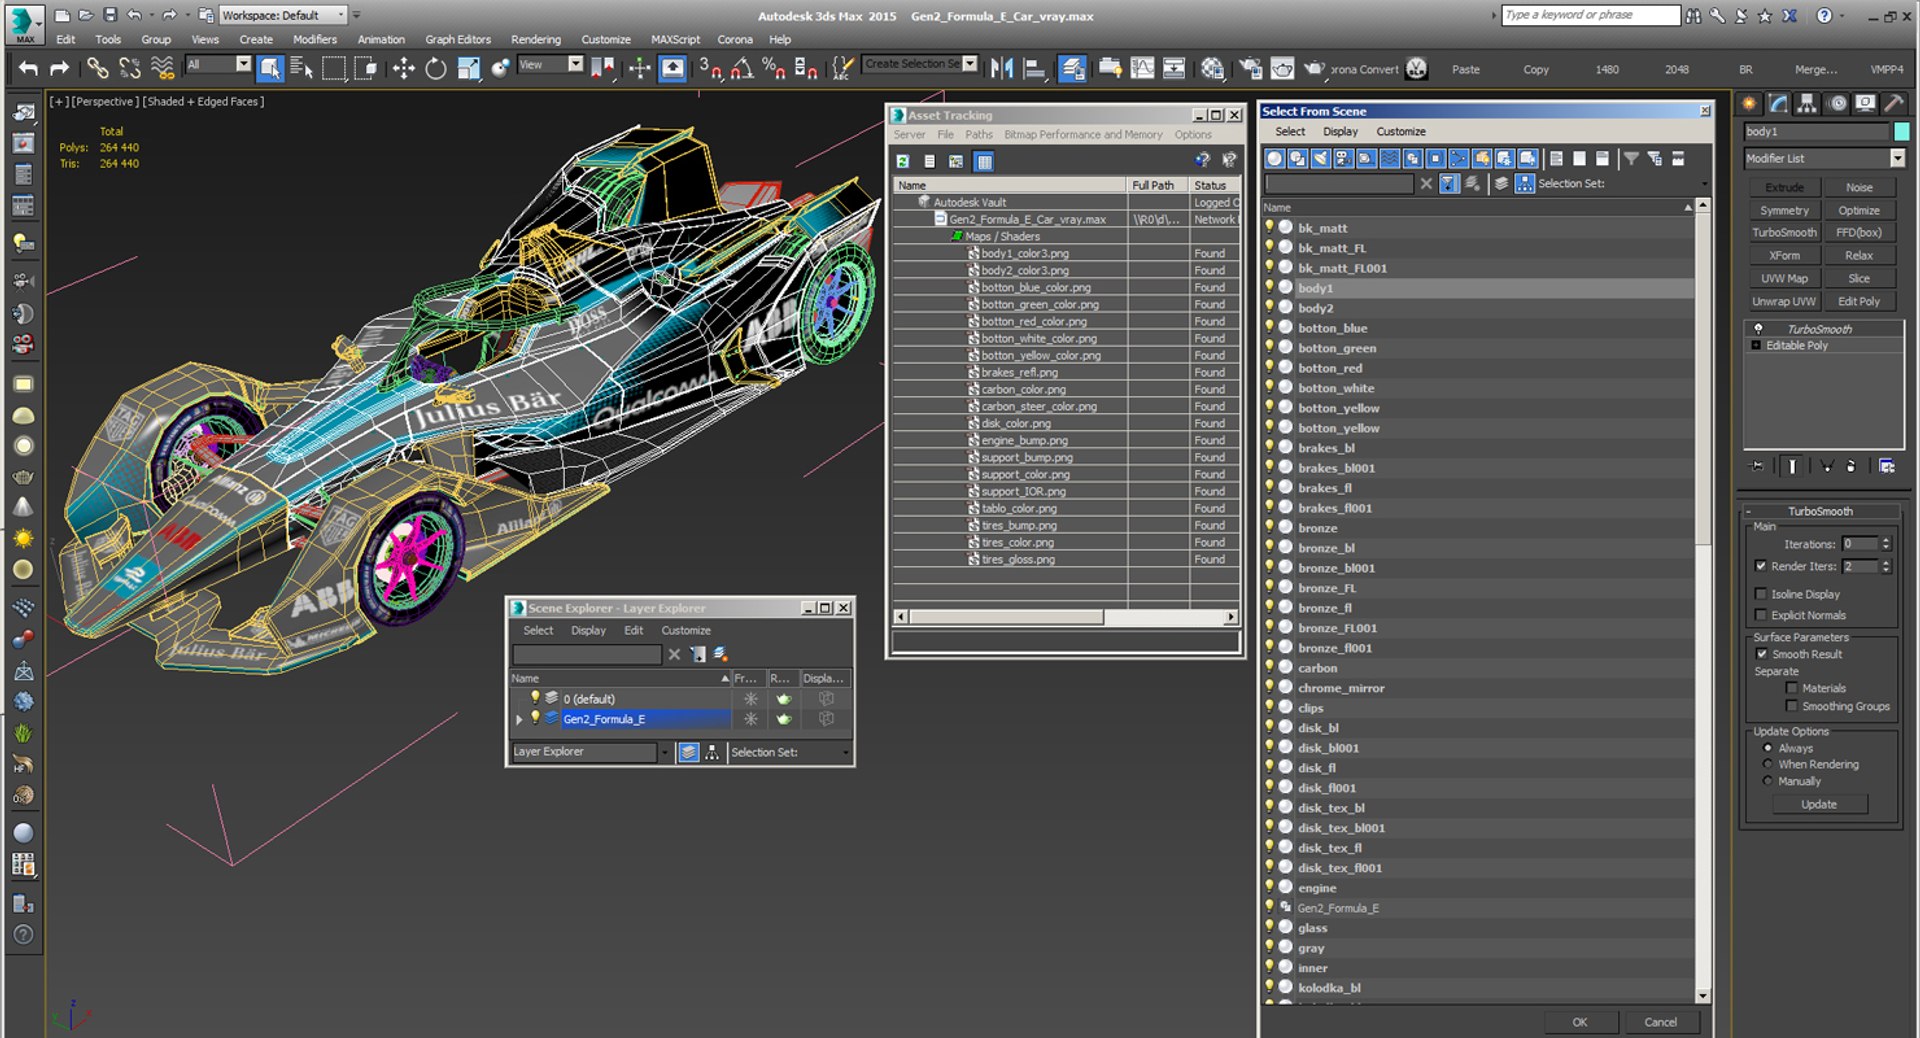The image size is (1920, 1038).
Task: Select the Select and Link tool
Action: [x=97, y=68]
